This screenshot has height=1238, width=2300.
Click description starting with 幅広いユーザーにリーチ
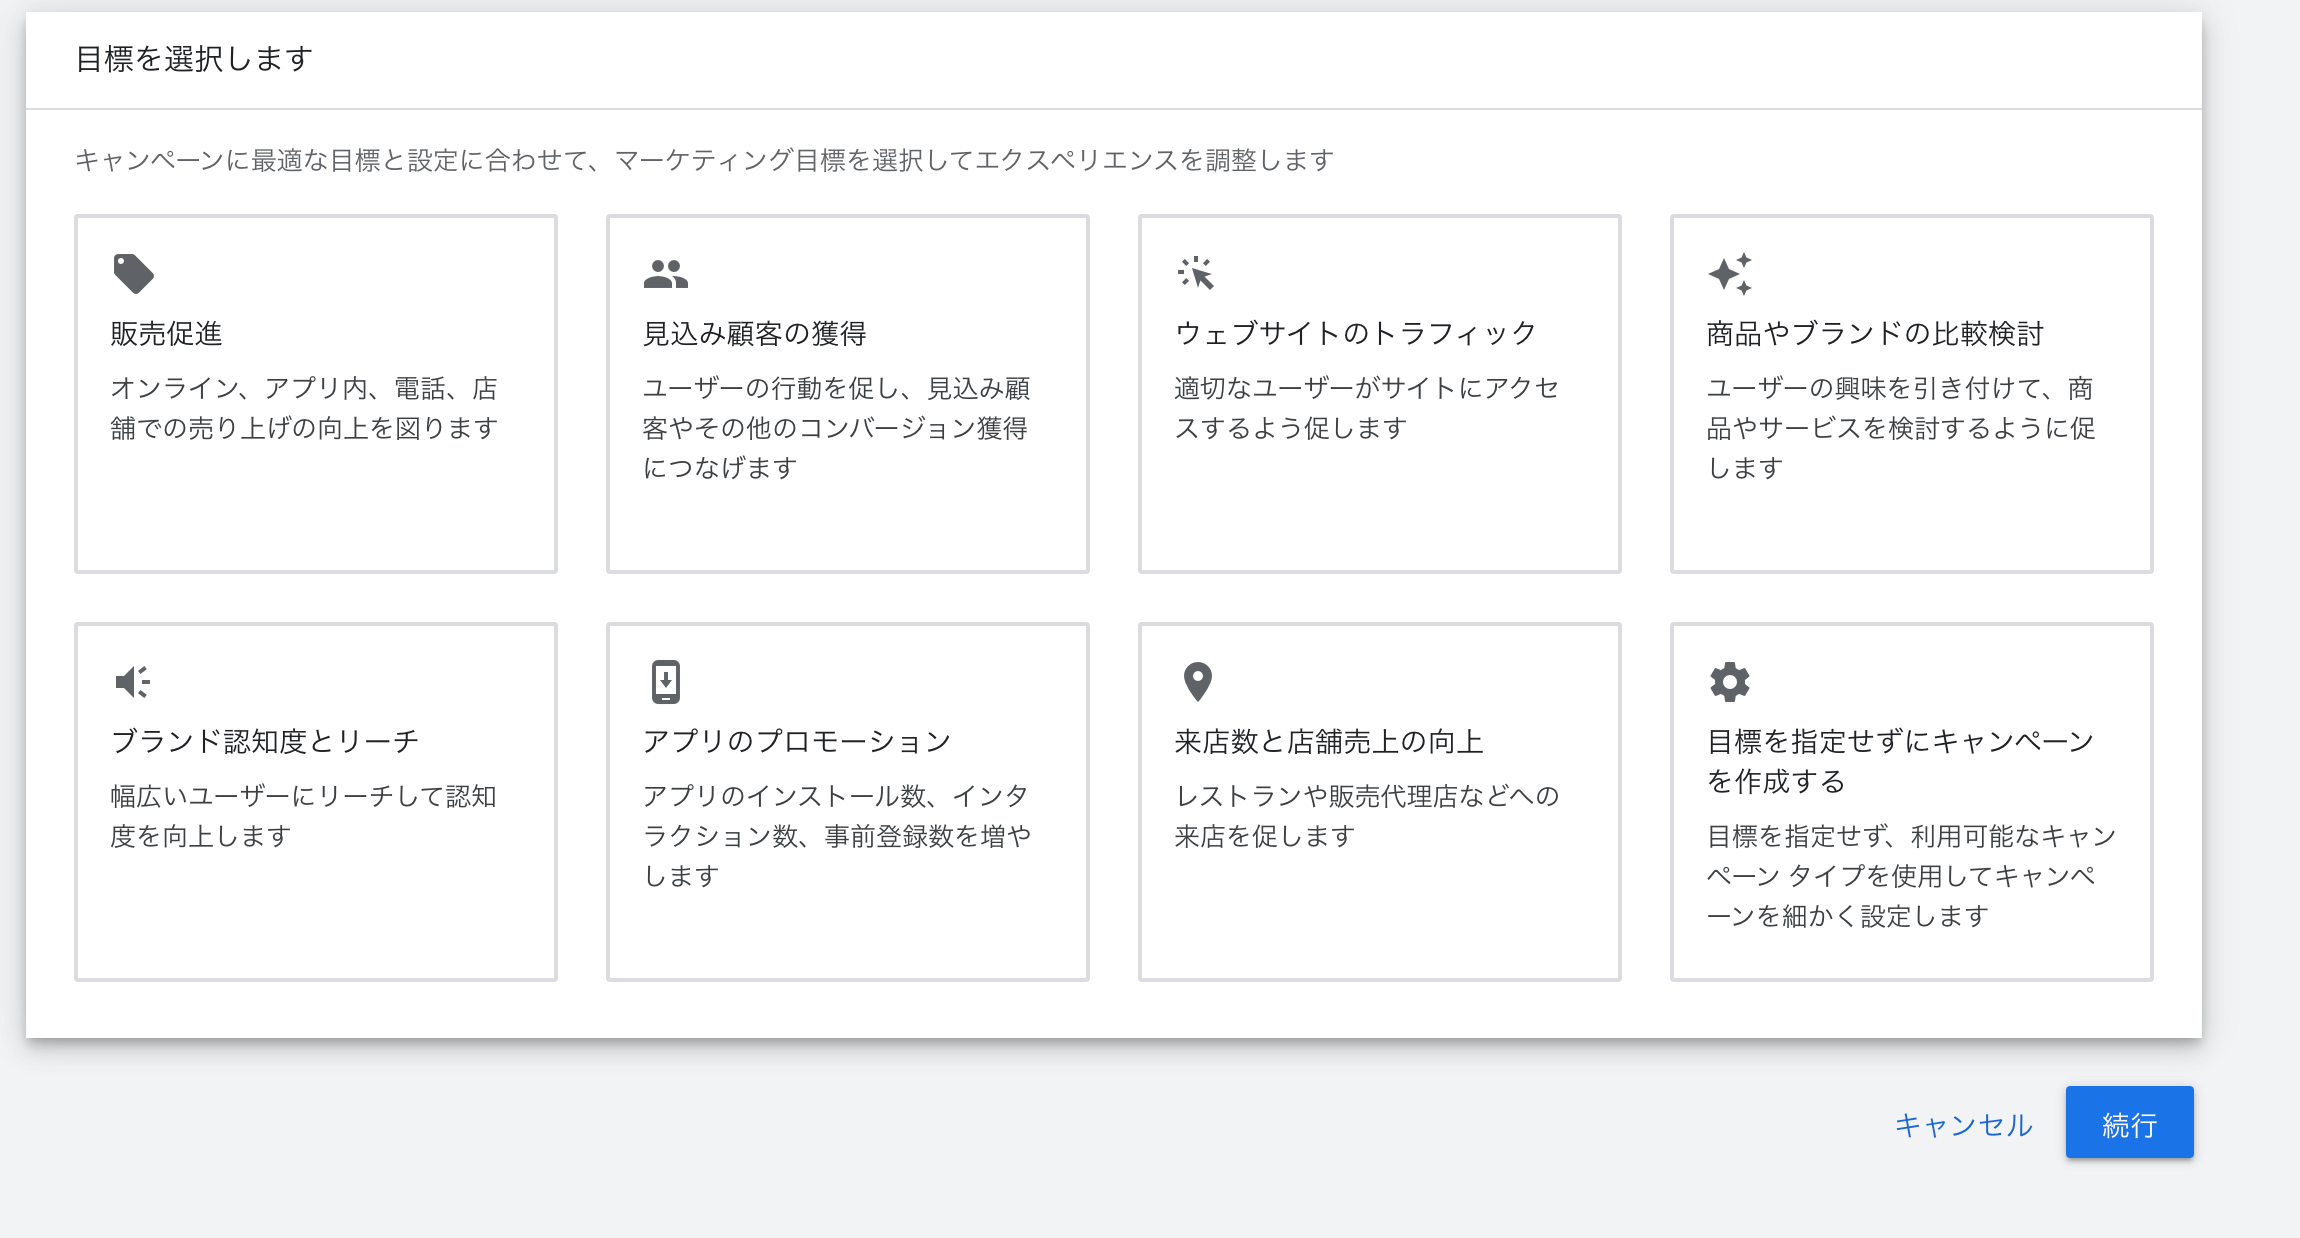304,816
